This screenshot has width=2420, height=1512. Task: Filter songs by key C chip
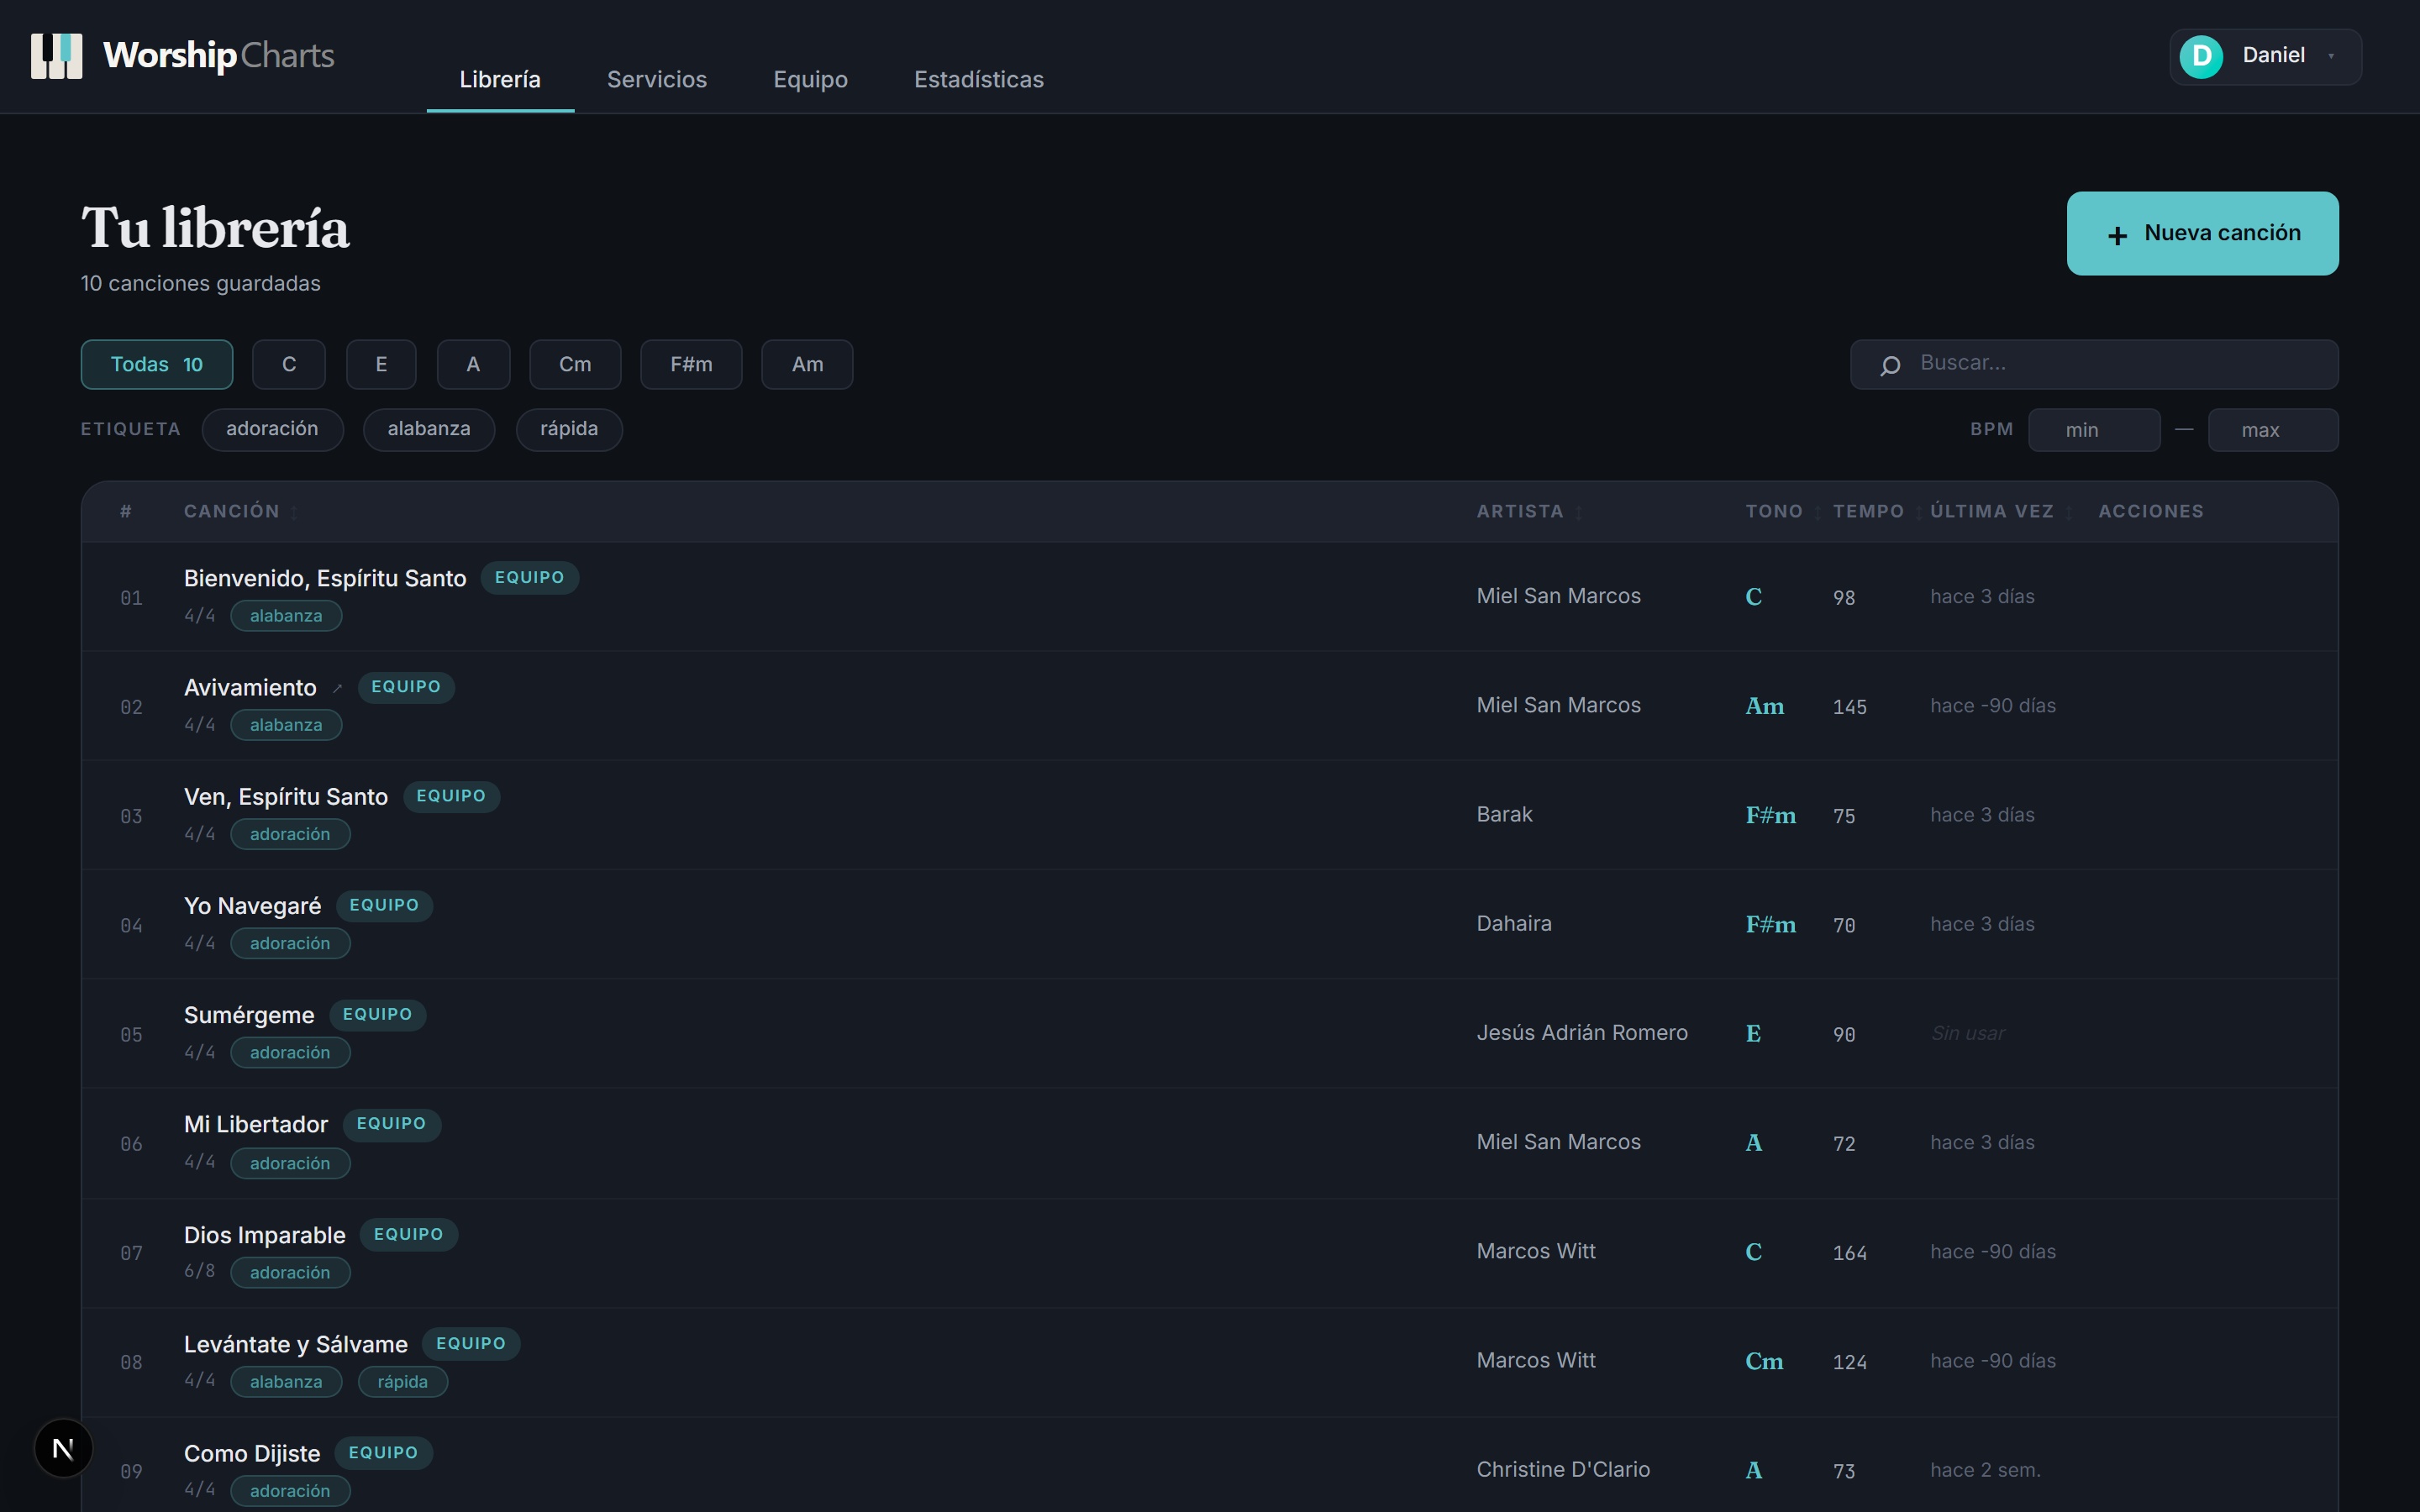tap(289, 364)
